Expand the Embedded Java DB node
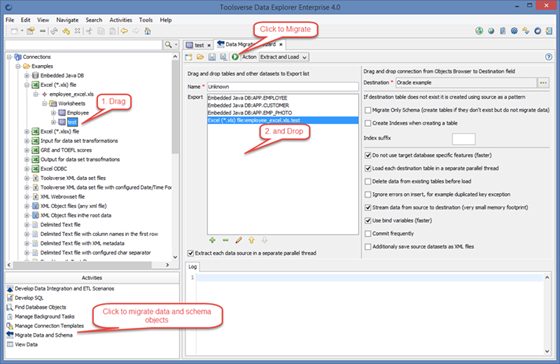 pos(27,75)
